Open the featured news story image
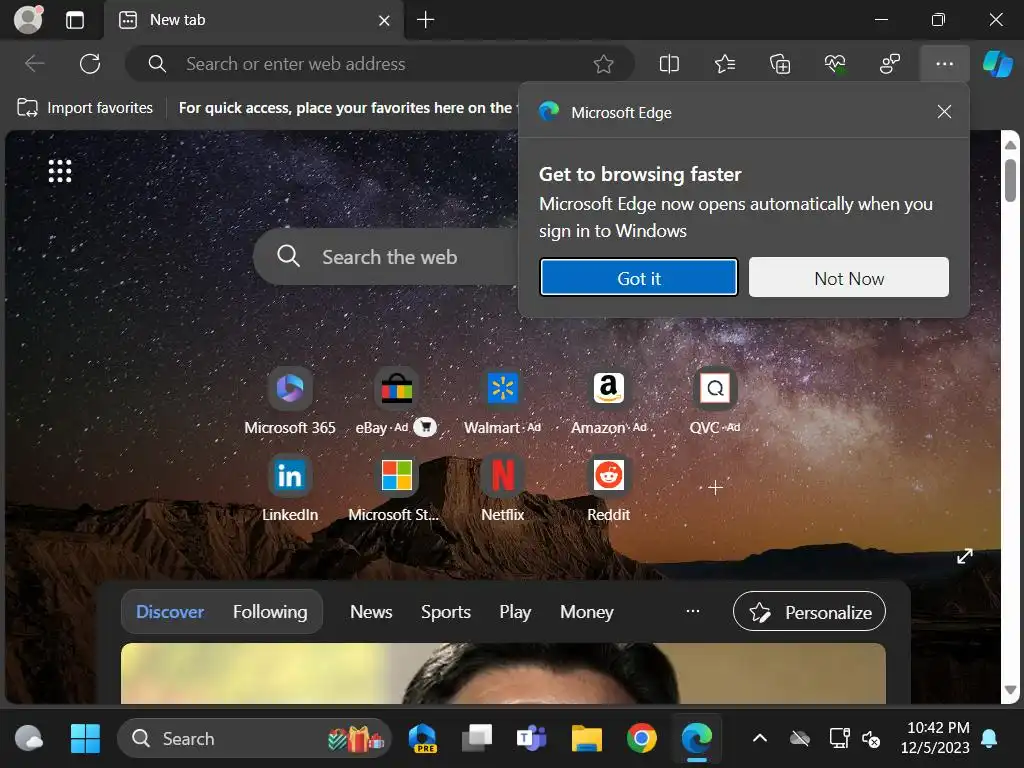The height and width of the screenshot is (768, 1024). coord(503,673)
